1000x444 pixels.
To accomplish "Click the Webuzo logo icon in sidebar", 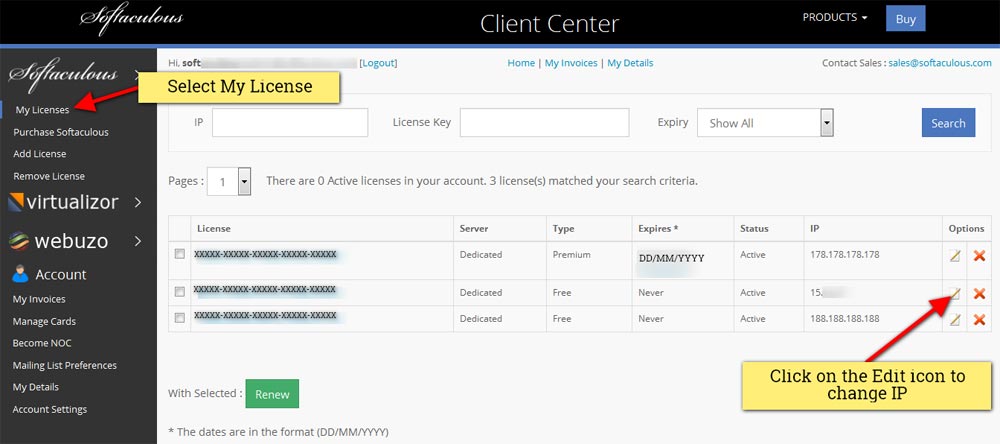I will 19,240.
